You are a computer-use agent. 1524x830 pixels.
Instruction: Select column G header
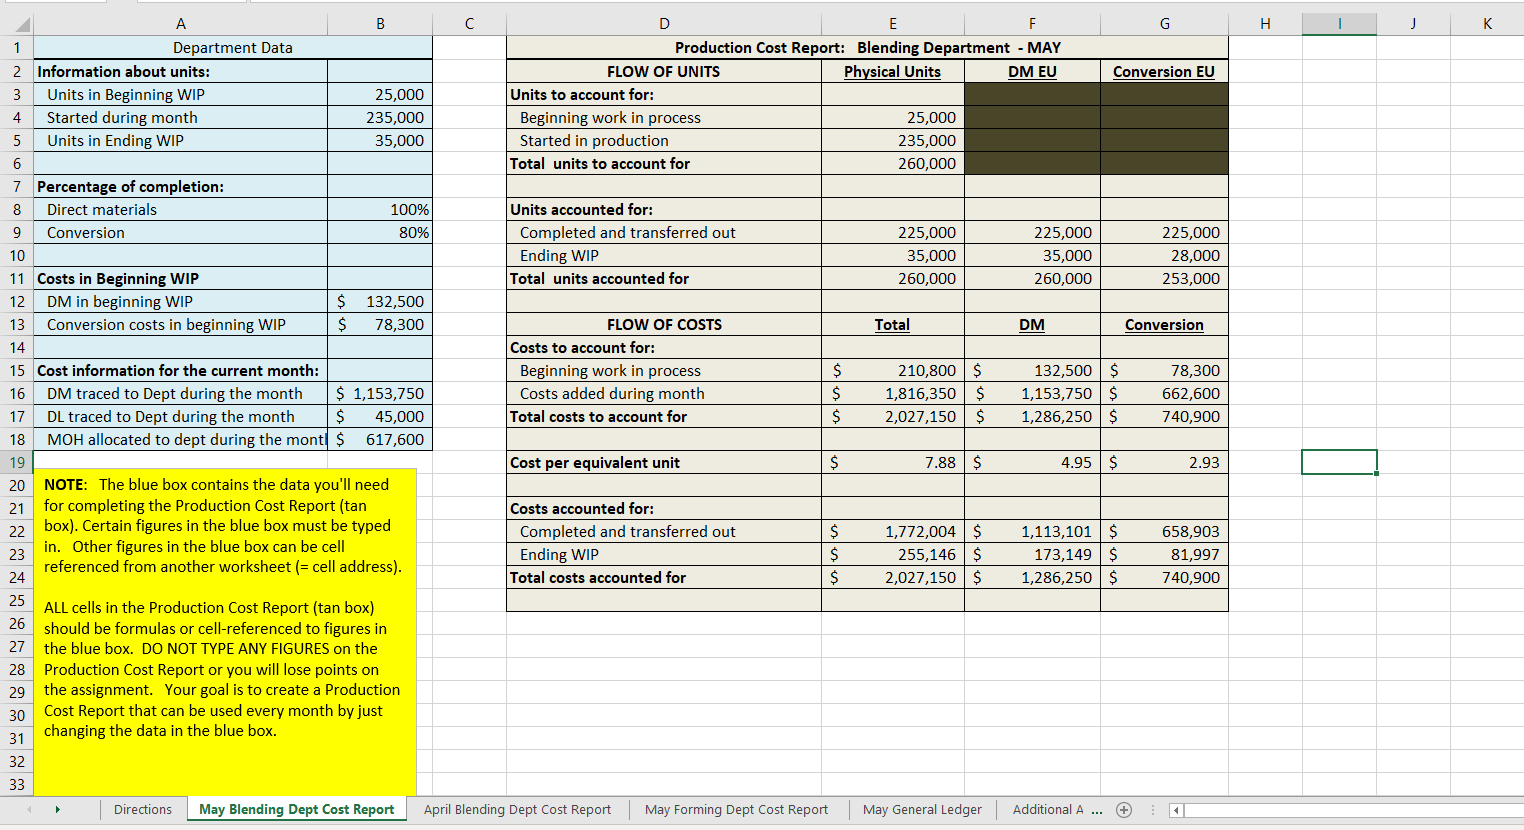click(1164, 24)
